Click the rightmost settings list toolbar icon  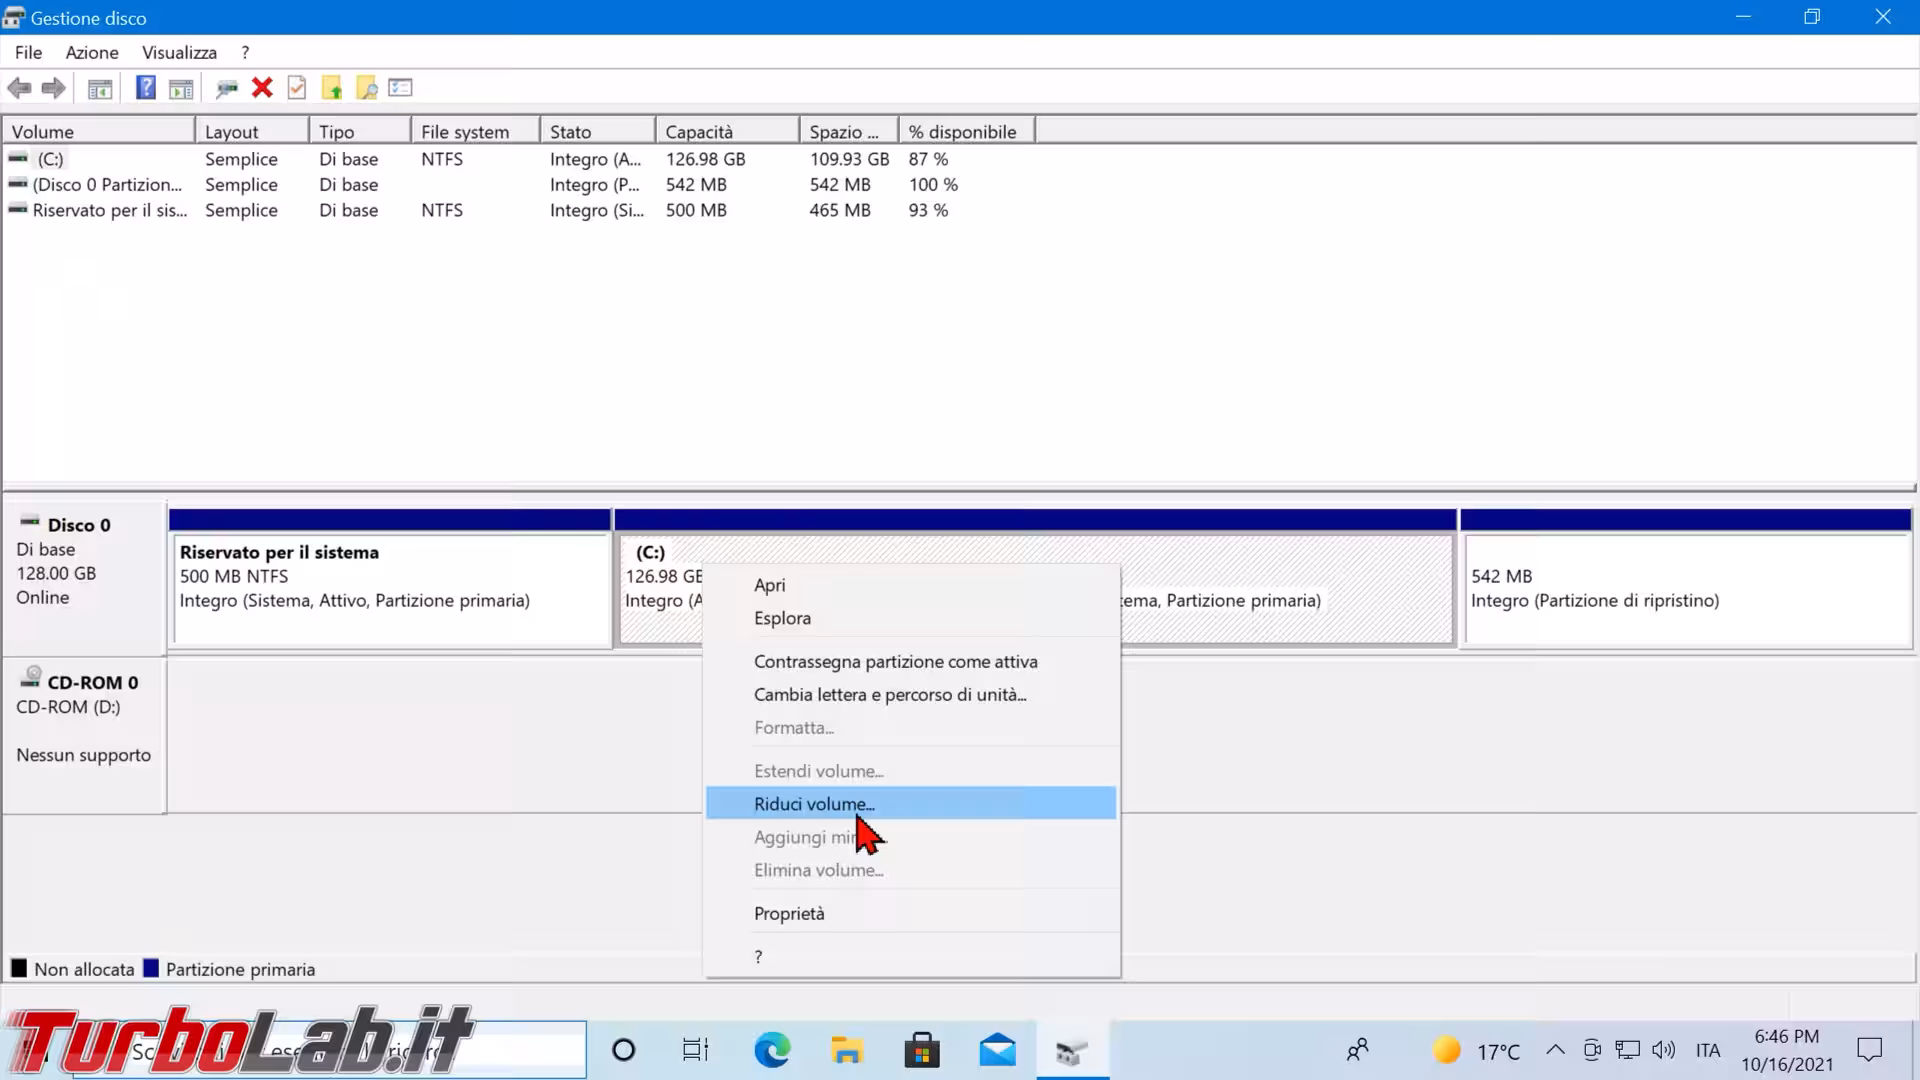(x=401, y=88)
